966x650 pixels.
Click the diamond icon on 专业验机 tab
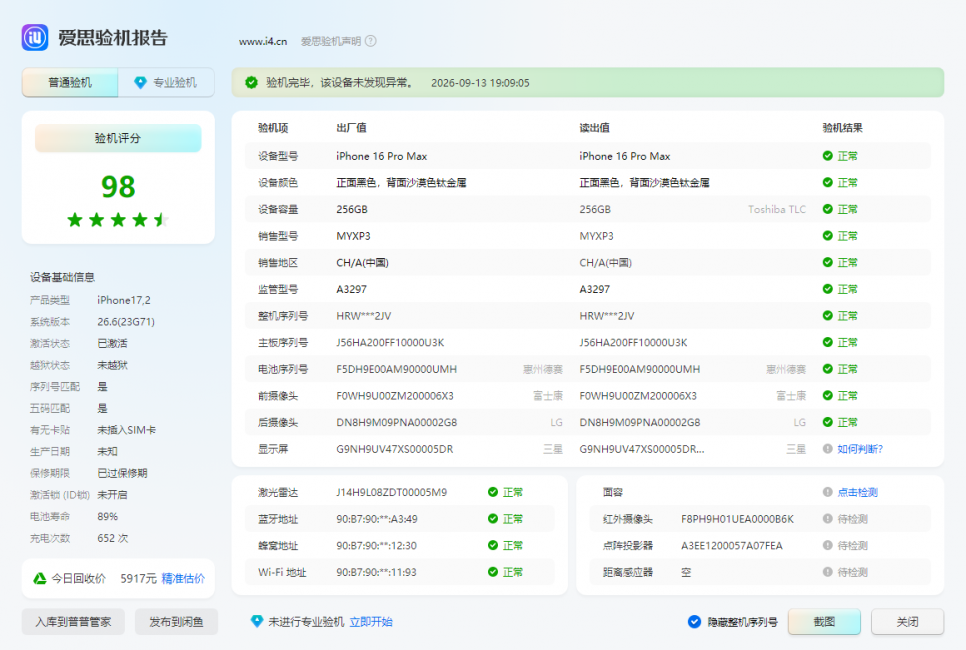[140, 83]
